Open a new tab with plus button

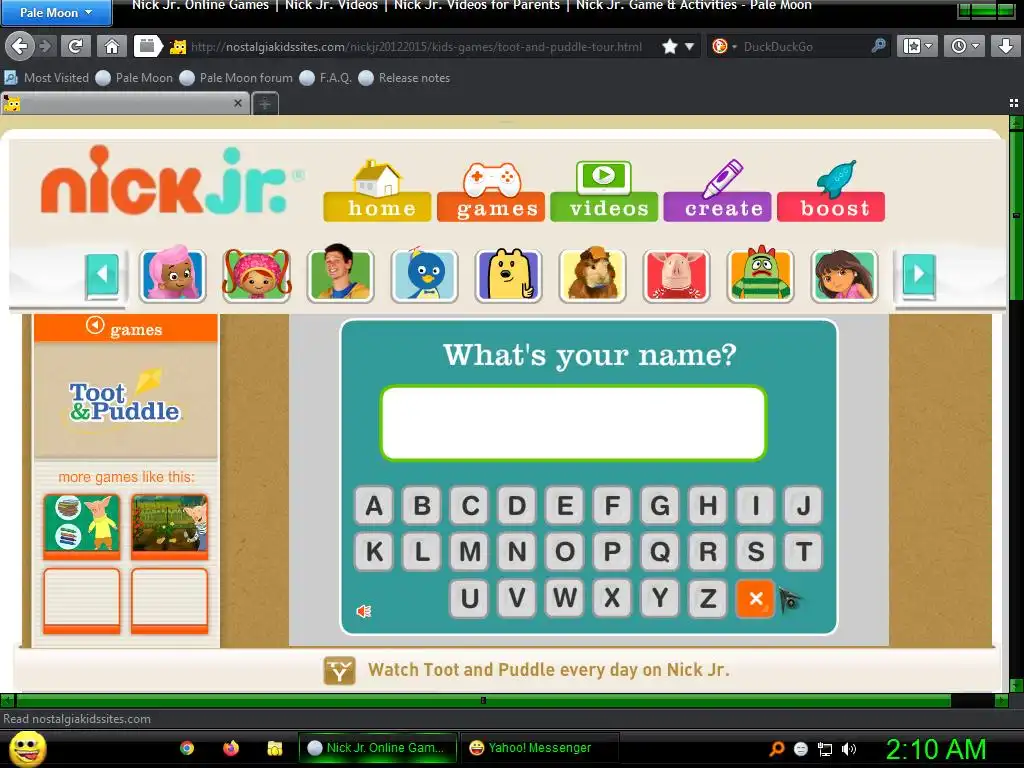point(264,103)
